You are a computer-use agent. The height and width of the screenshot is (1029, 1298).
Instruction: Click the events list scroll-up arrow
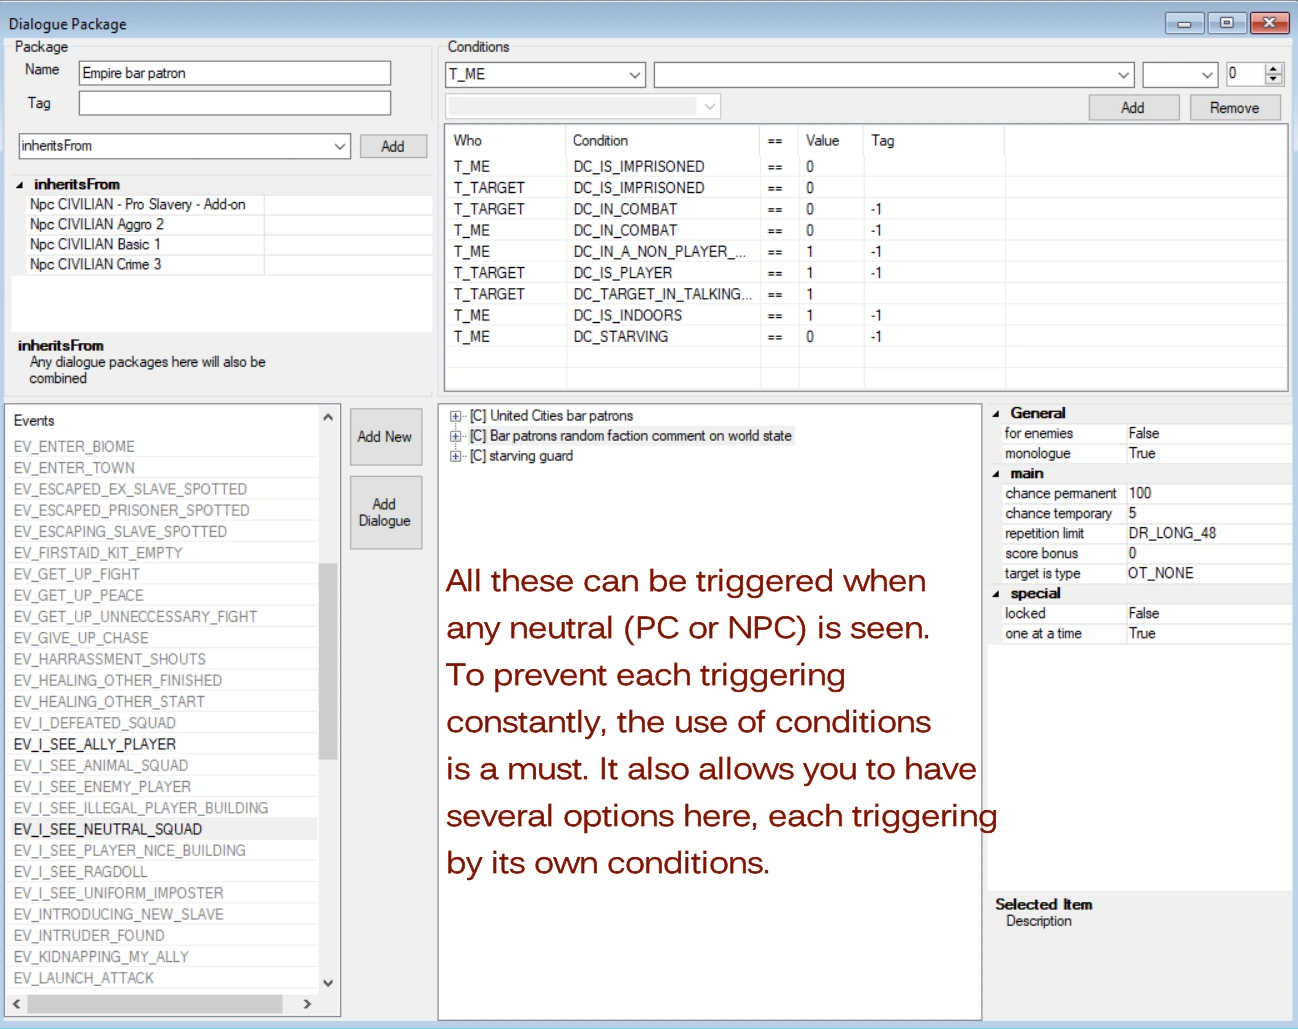(328, 417)
